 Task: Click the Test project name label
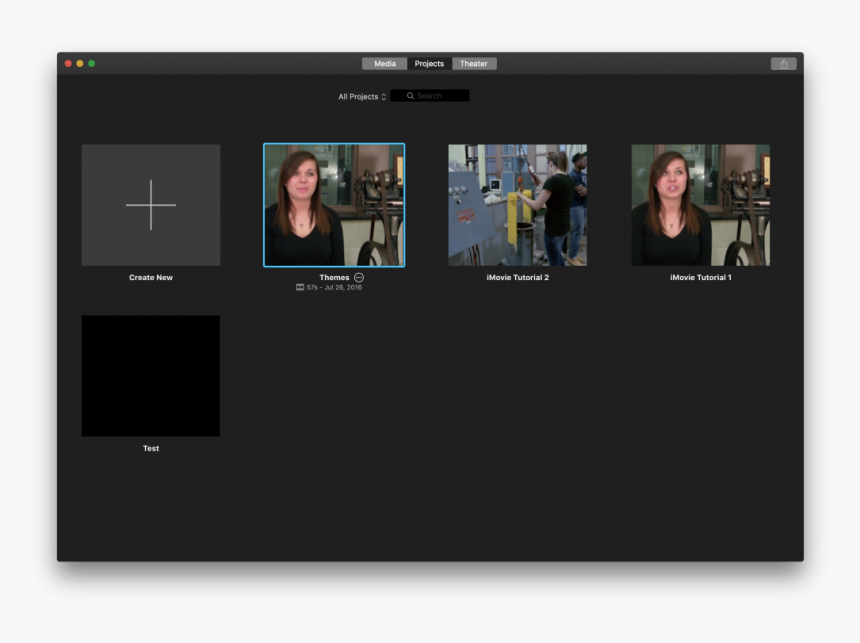click(150, 448)
